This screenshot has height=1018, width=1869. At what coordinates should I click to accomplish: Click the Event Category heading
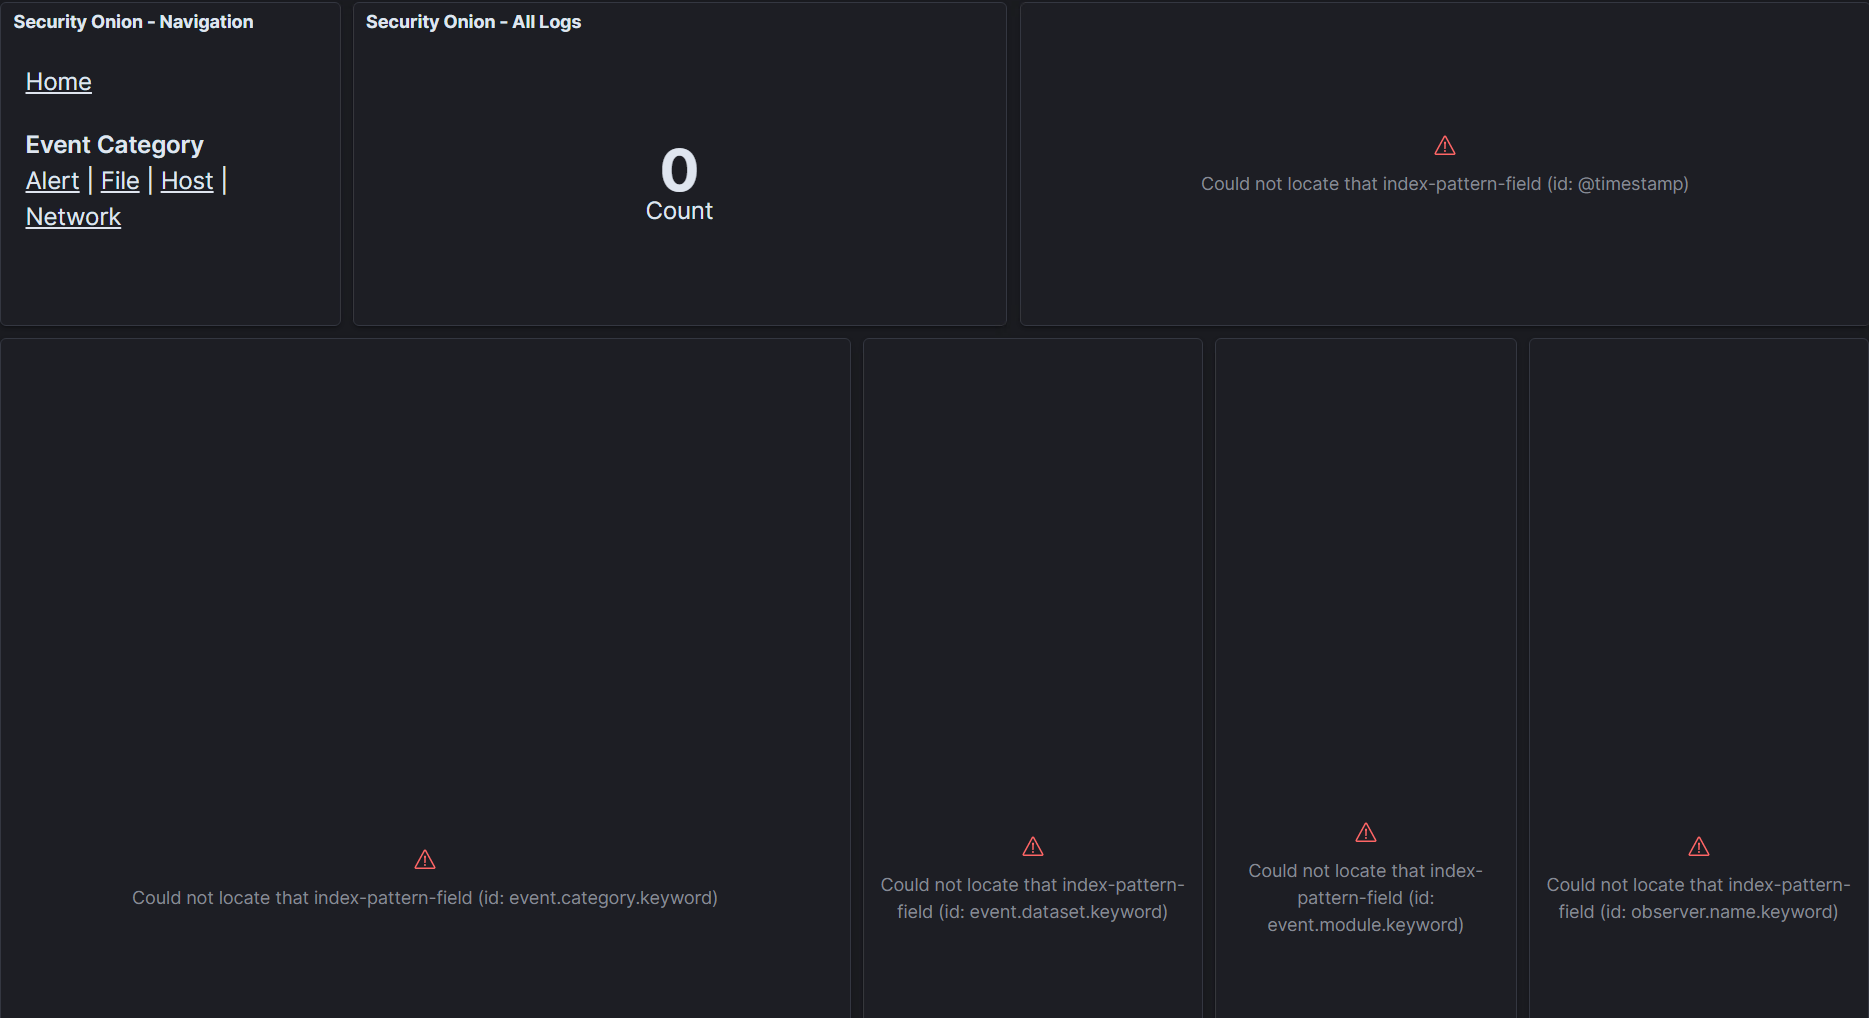point(115,145)
